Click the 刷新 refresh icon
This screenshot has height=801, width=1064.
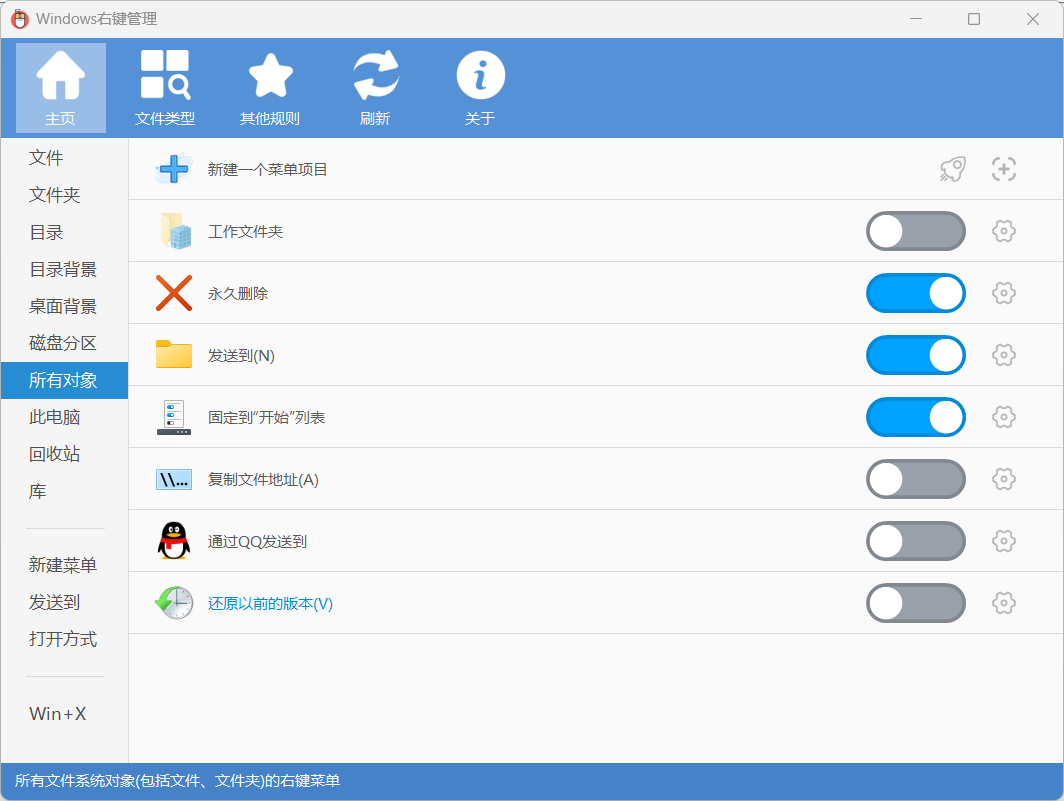375,77
